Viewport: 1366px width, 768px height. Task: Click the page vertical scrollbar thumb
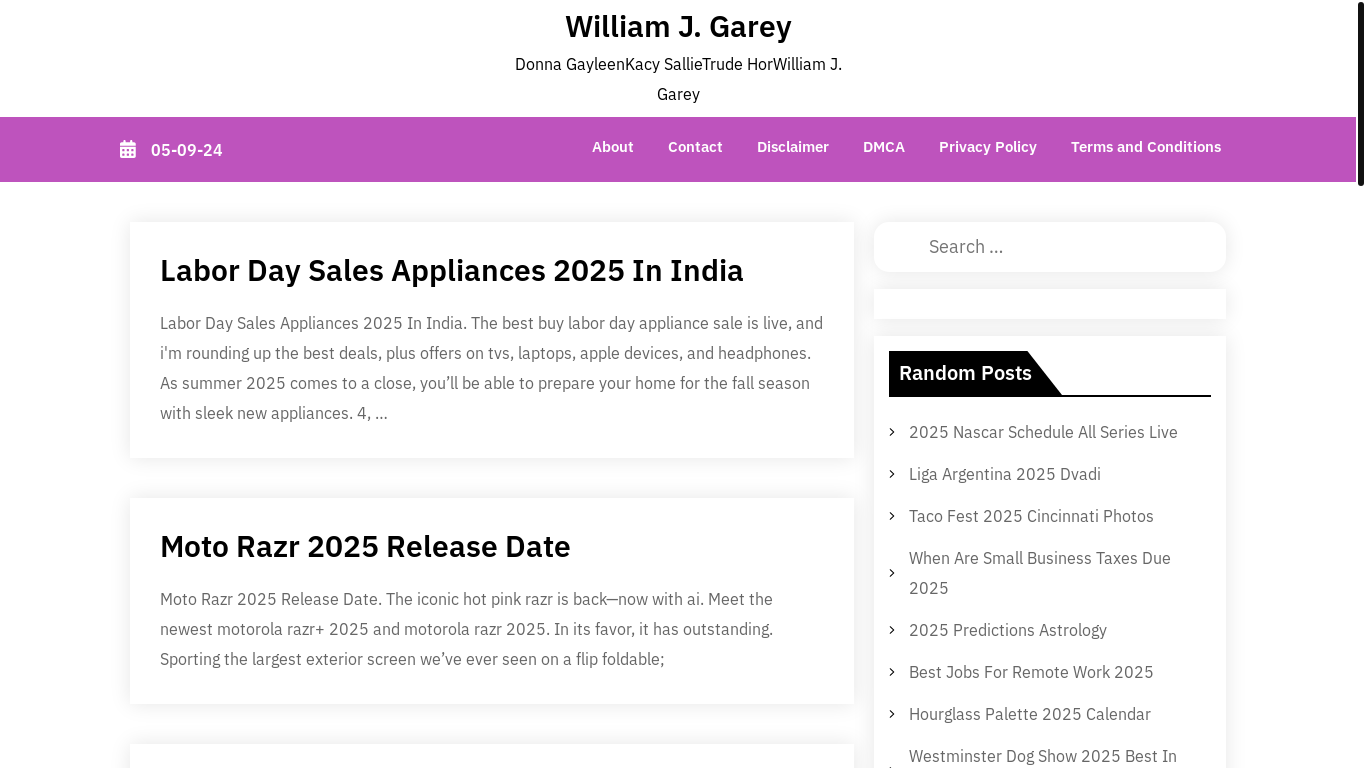(1360, 94)
